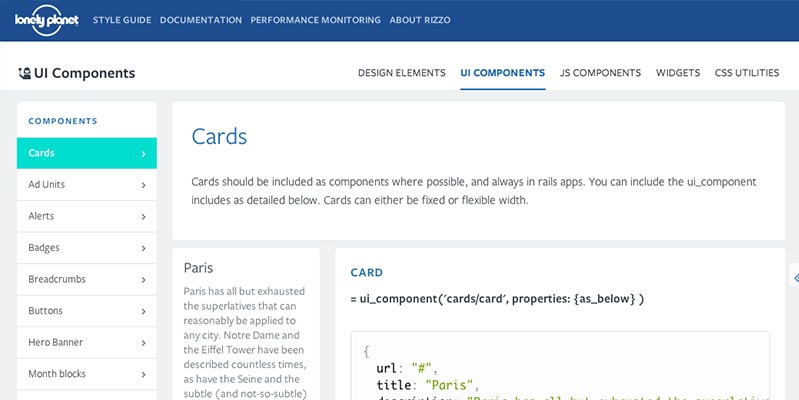Expand the Cards sidebar chevron

pyautogui.click(x=143, y=154)
